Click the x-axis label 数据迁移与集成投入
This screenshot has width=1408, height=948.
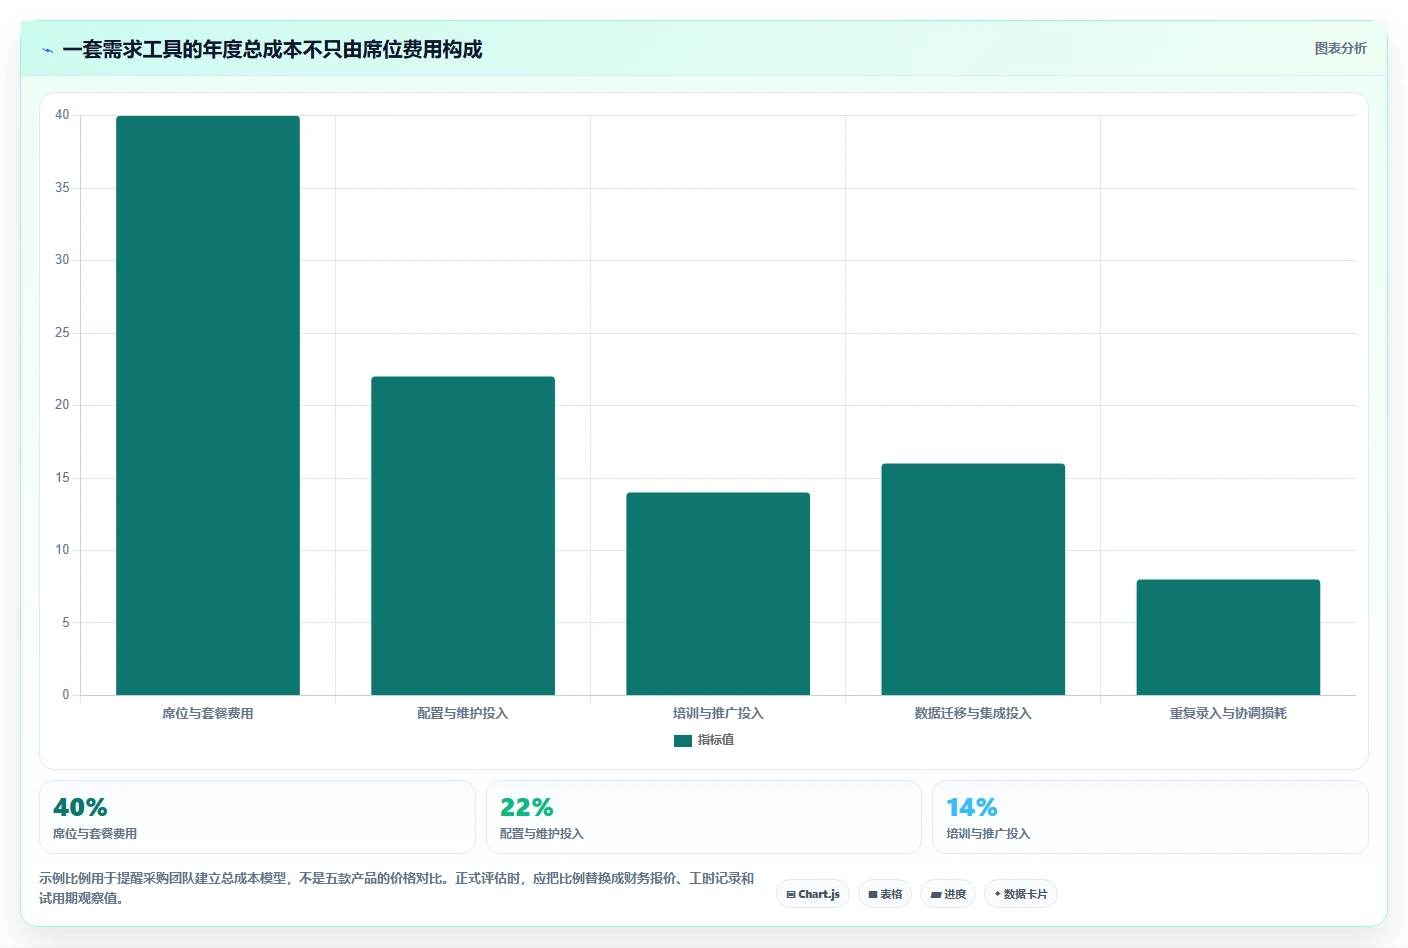click(973, 713)
